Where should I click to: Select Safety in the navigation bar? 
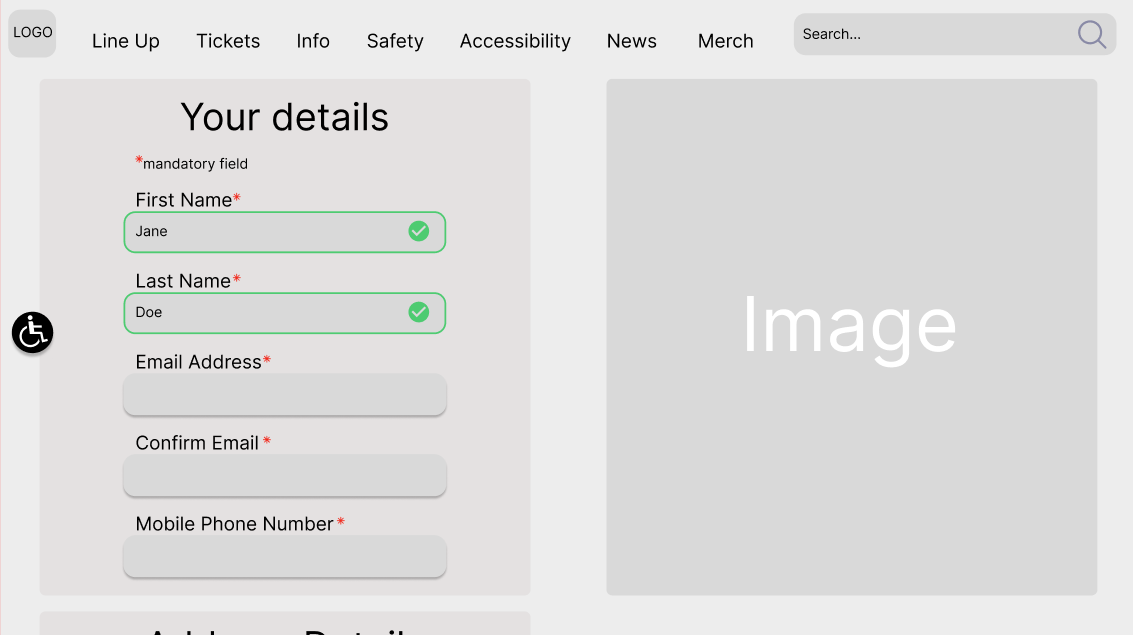(x=395, y=41)
